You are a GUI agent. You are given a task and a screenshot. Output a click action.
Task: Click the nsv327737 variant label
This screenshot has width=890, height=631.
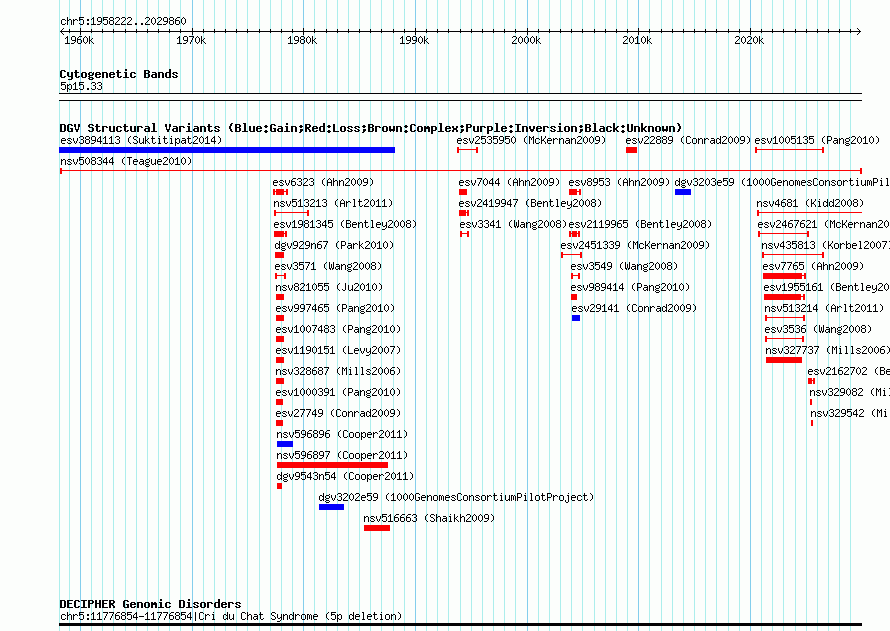[828, 350]
